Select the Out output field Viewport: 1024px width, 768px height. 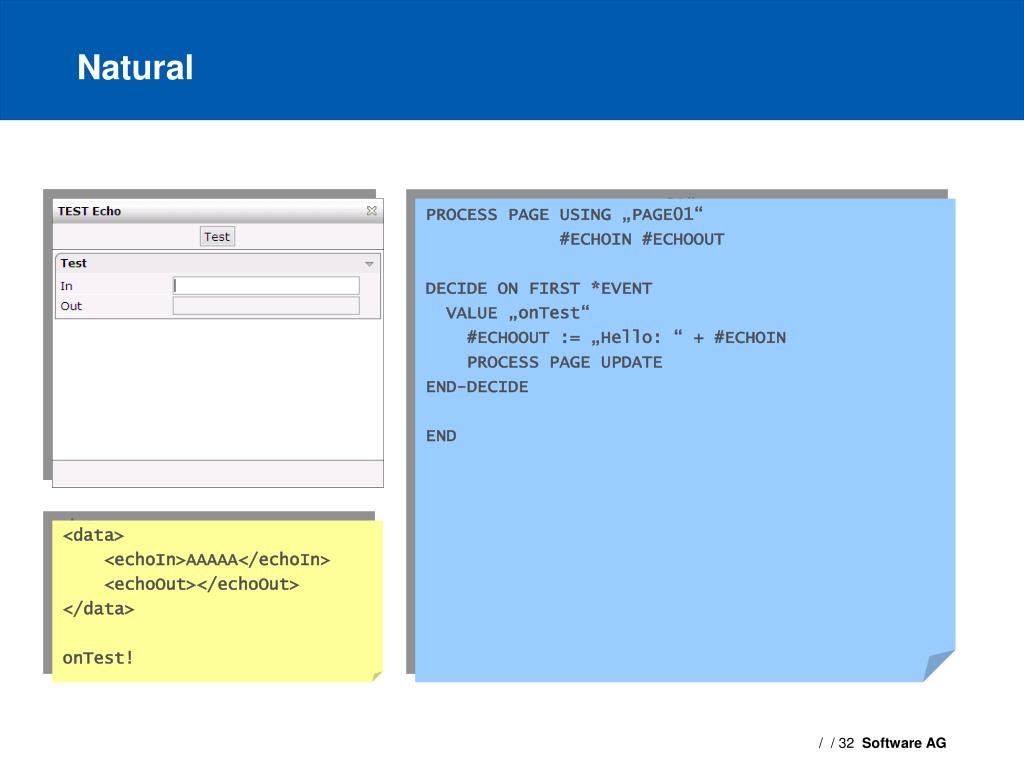coord(266,306)
